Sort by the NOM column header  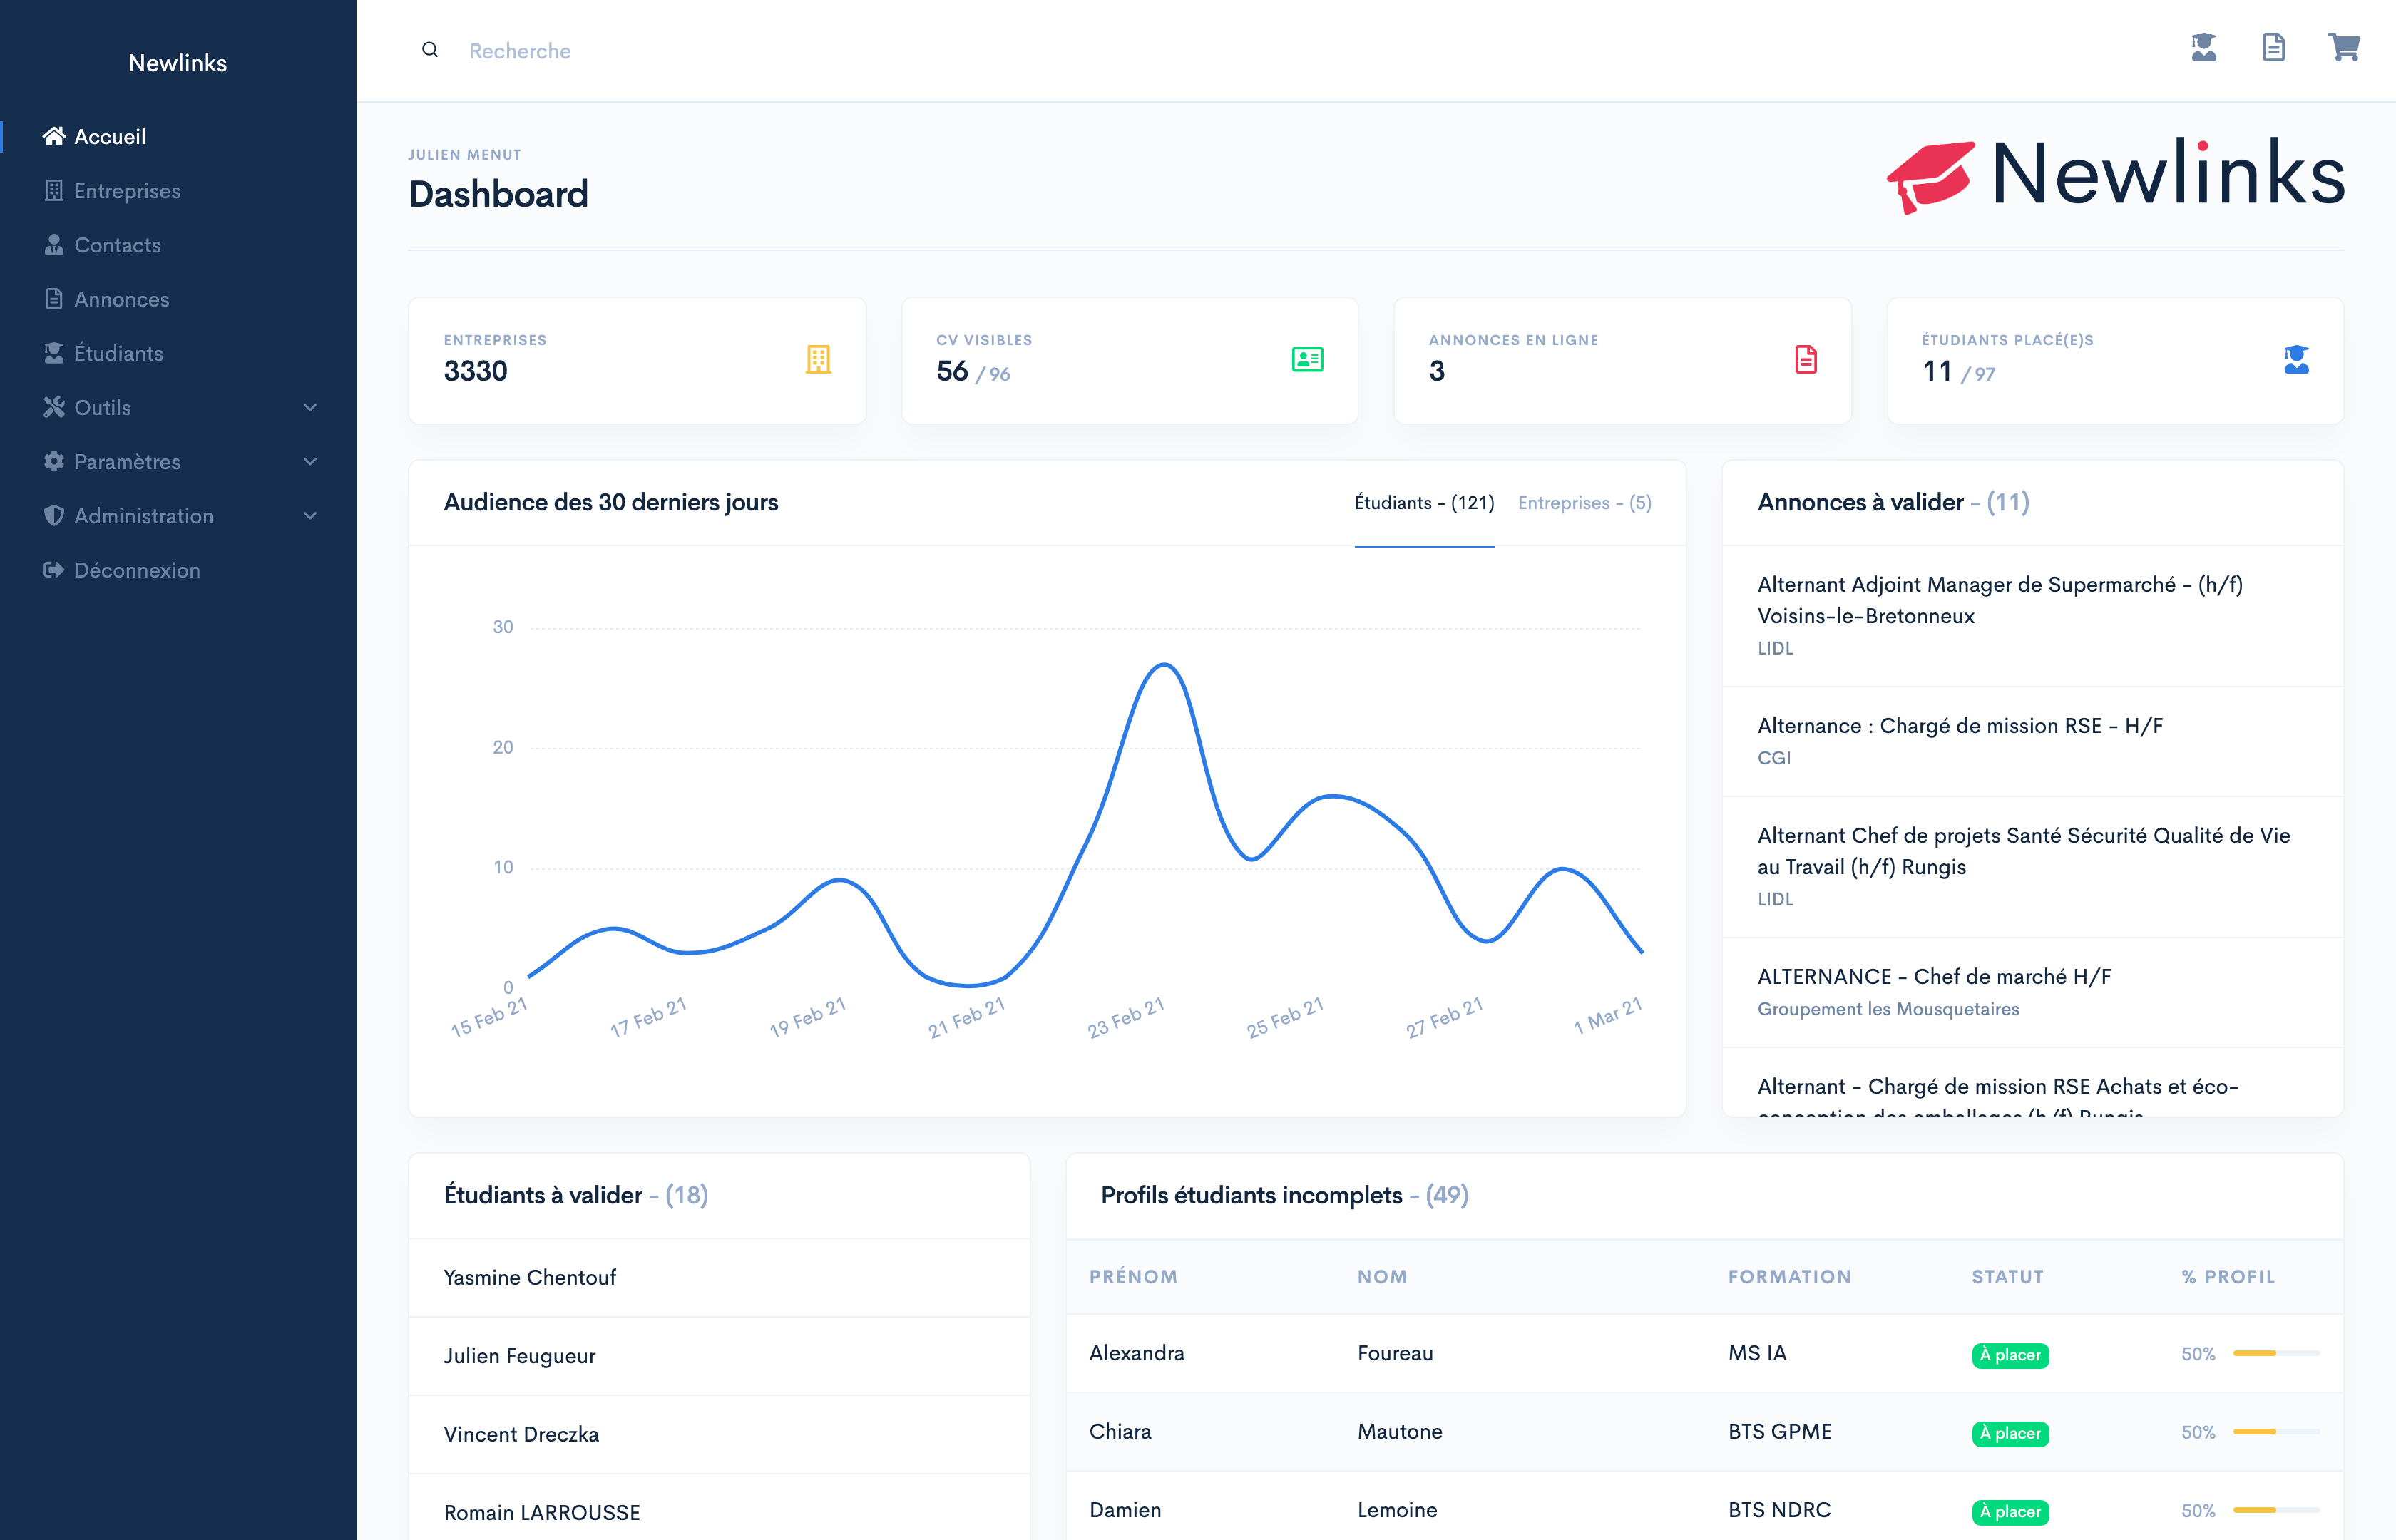pos(1382,1277)
